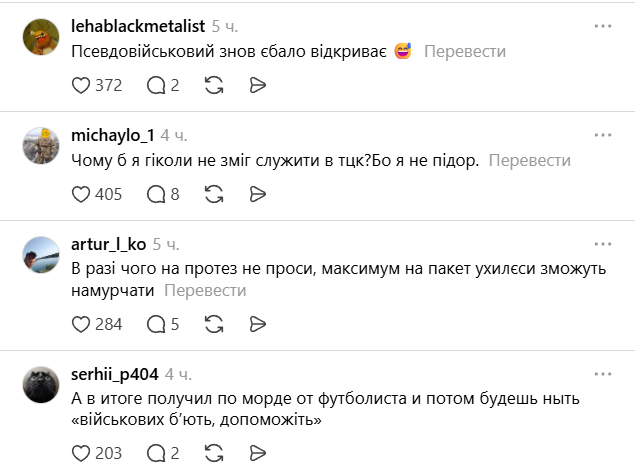Viewport: 635px width, 473px height.
Task: Click Перевести next to michaylo_1's comment
Action: [530, 160]
